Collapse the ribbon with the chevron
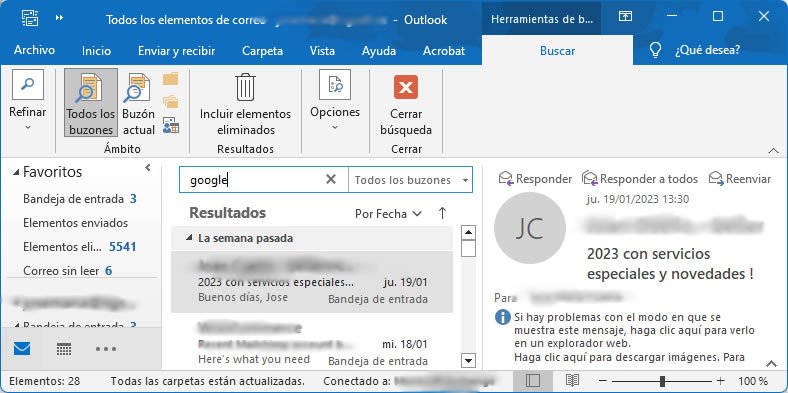 (774, 150)
